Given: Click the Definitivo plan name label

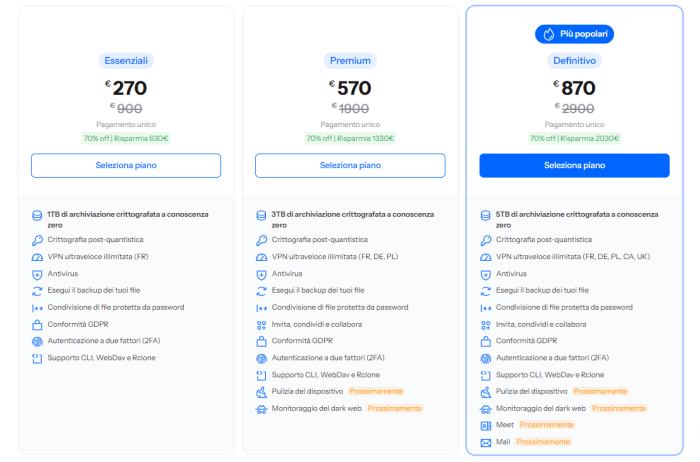Looking at the screenshot, I should [x=575, y=61].
